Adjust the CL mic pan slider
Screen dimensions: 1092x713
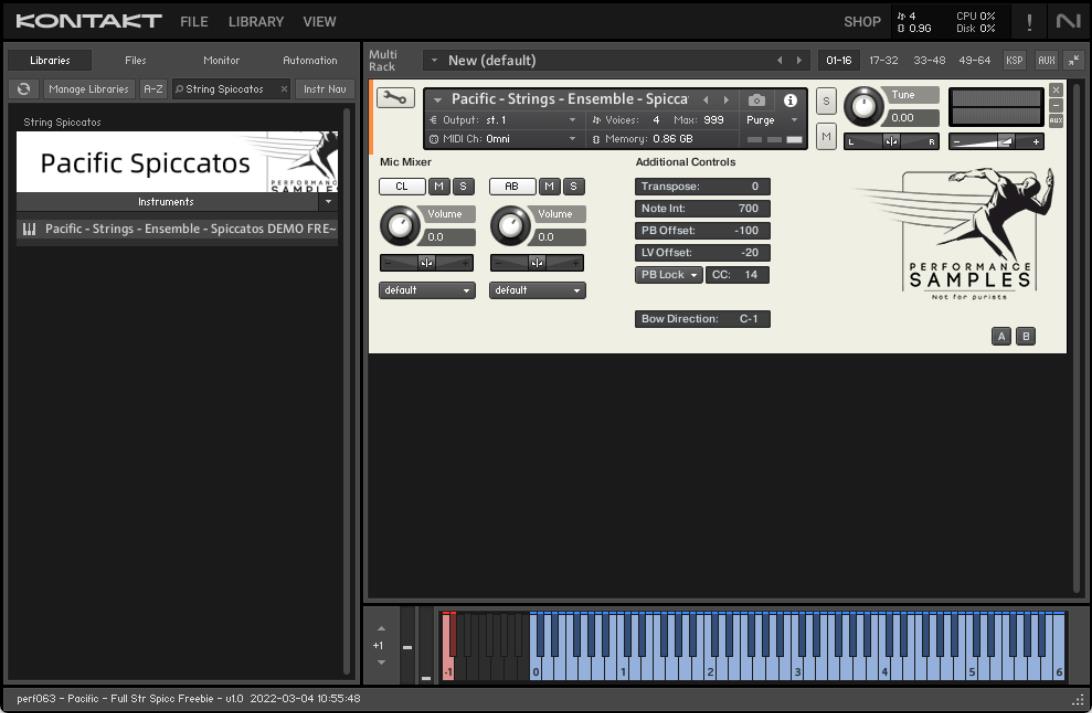click(x=427, y=263)
